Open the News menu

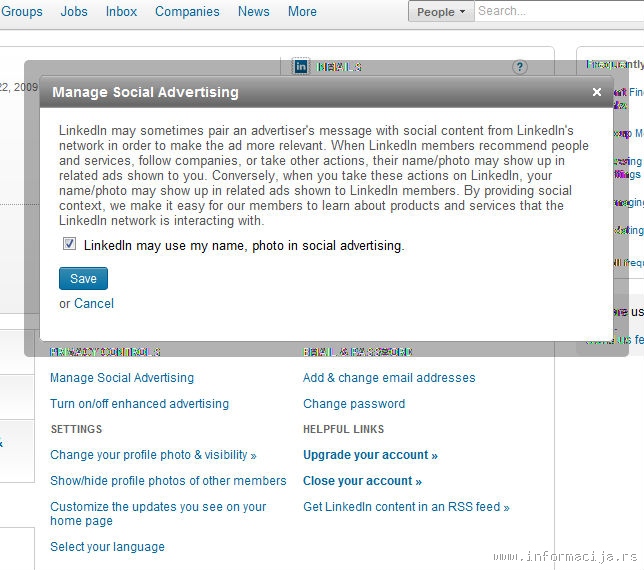pos(254,11)
